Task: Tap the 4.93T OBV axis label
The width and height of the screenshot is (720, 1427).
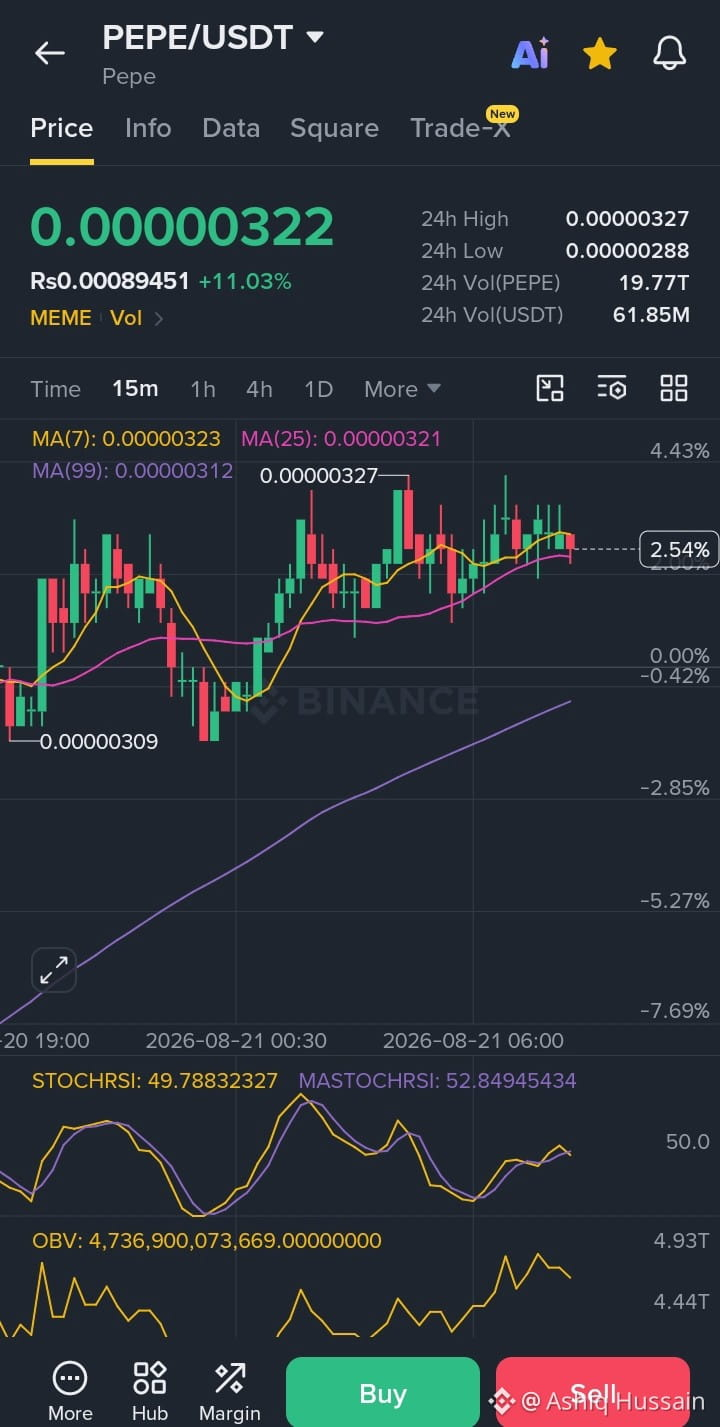Action: click(682, 1241)
